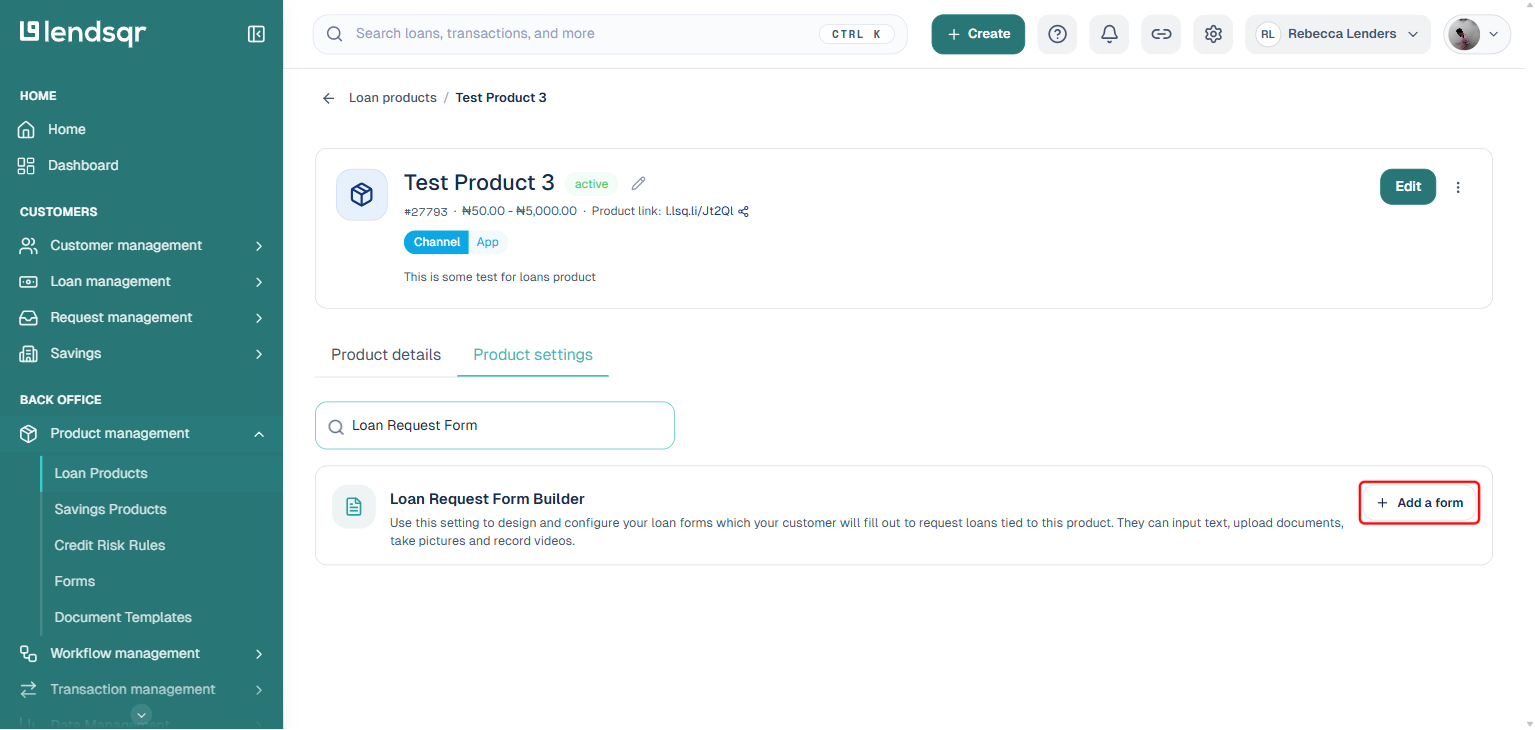Expand Loan management menu
The image size is (1535, 730).
(x=142, y=282)
